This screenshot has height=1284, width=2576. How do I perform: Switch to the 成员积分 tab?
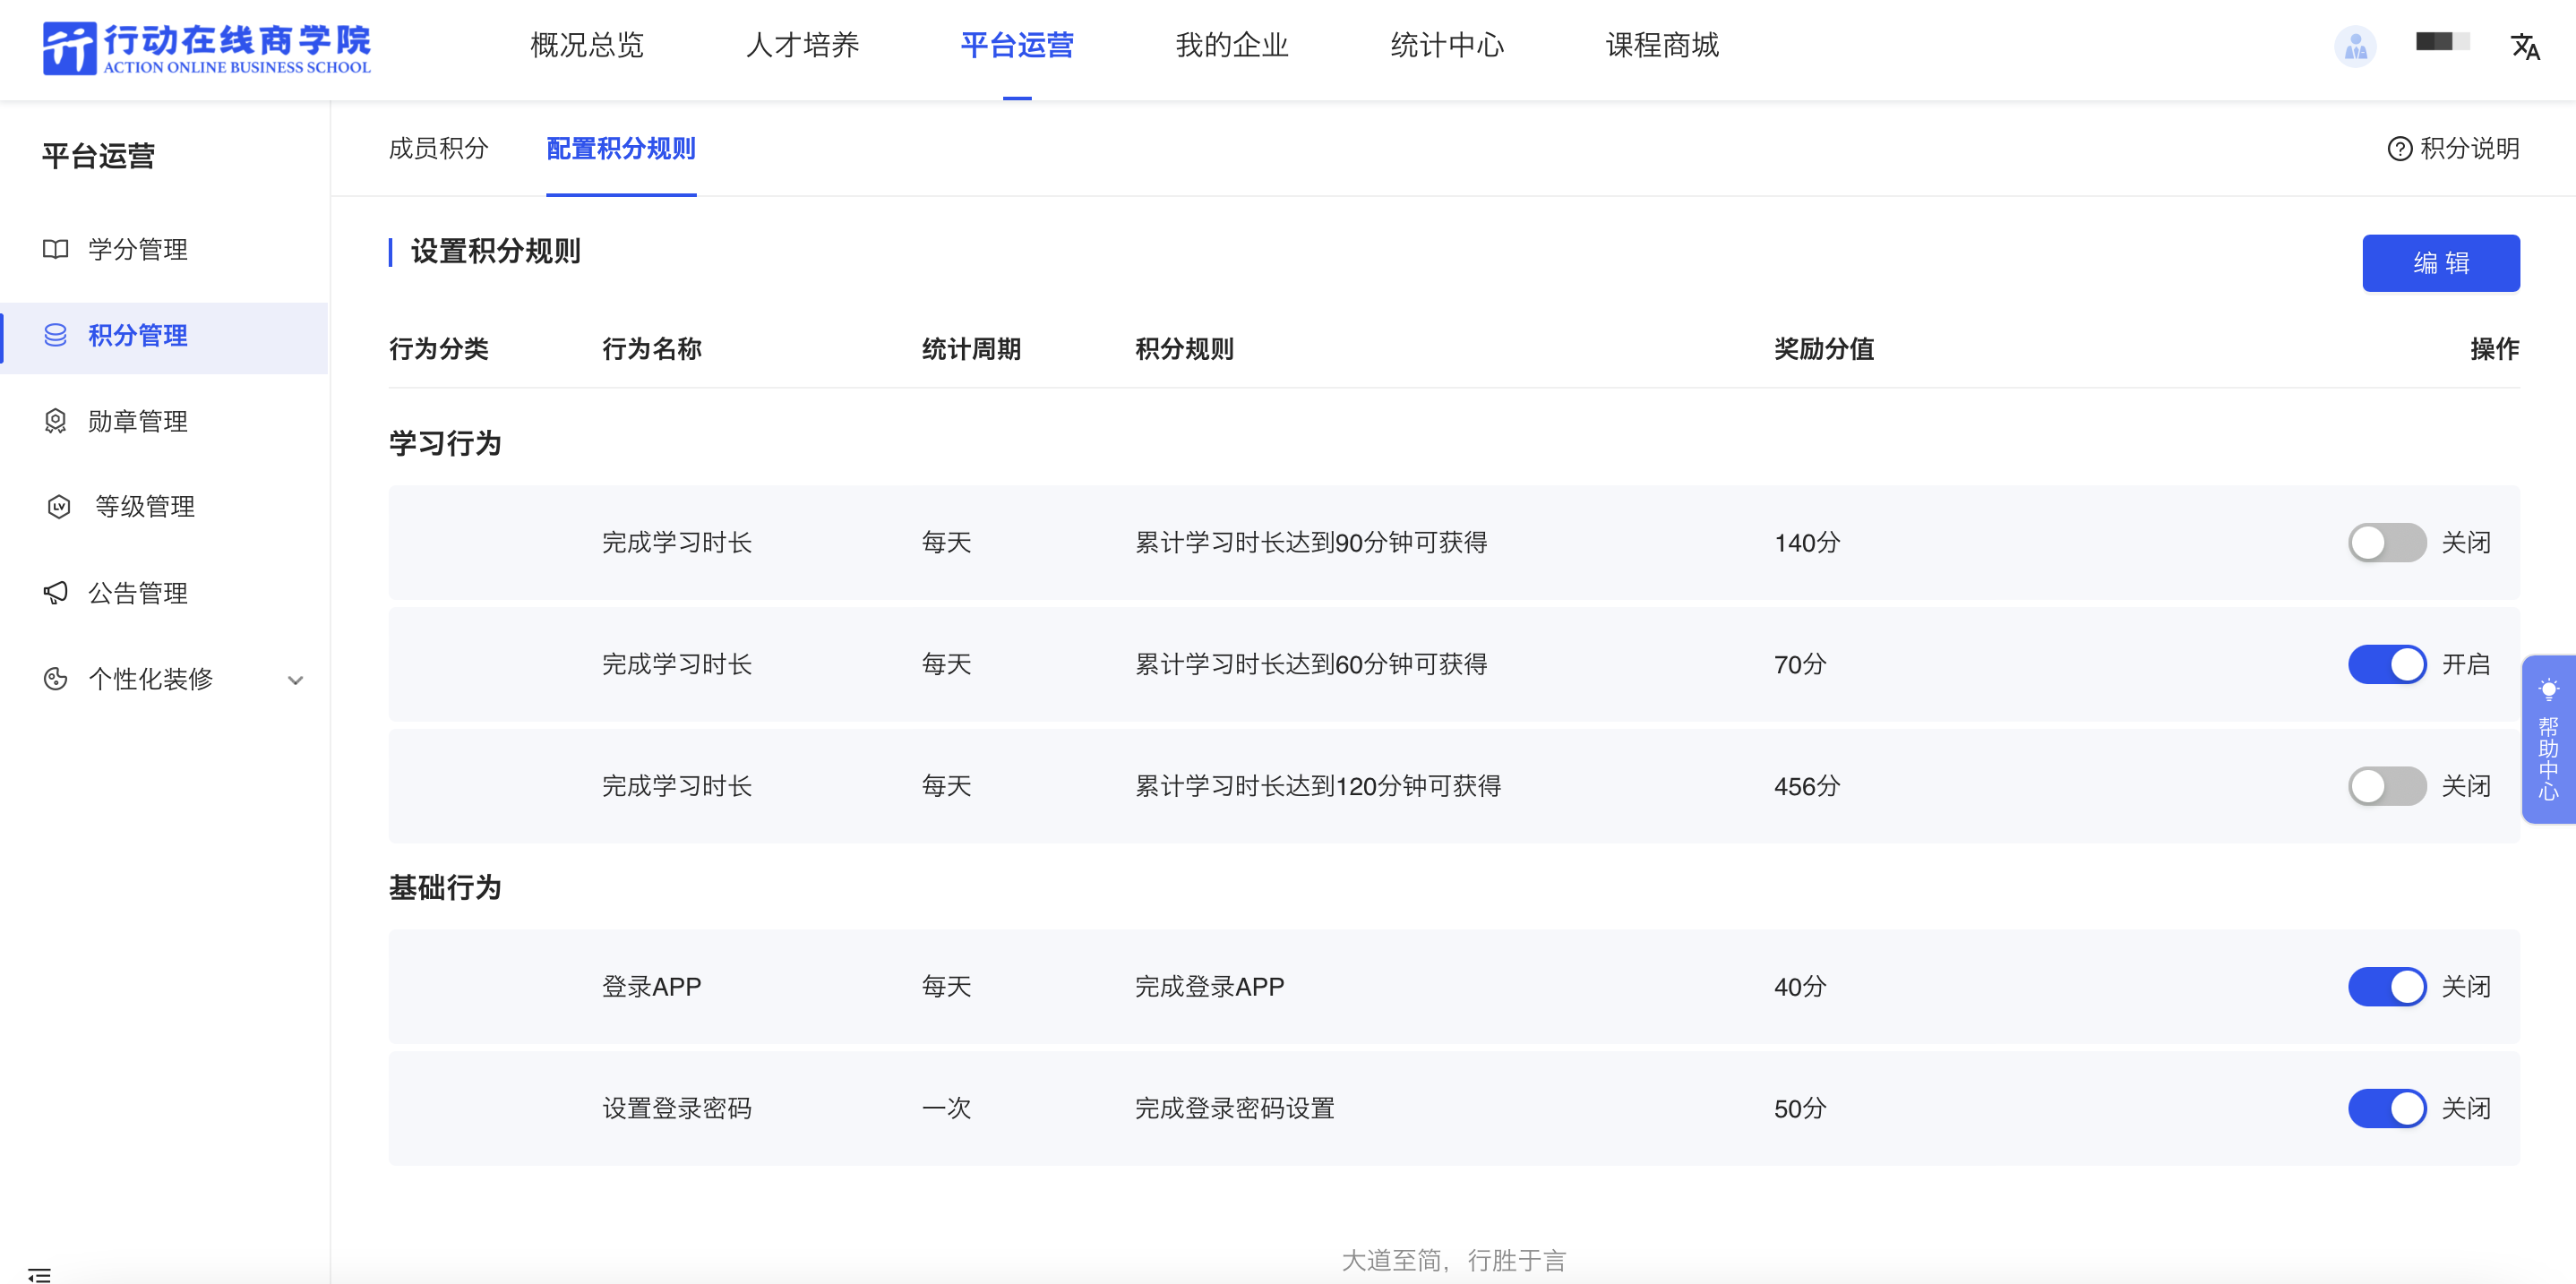tap(438, 149)
